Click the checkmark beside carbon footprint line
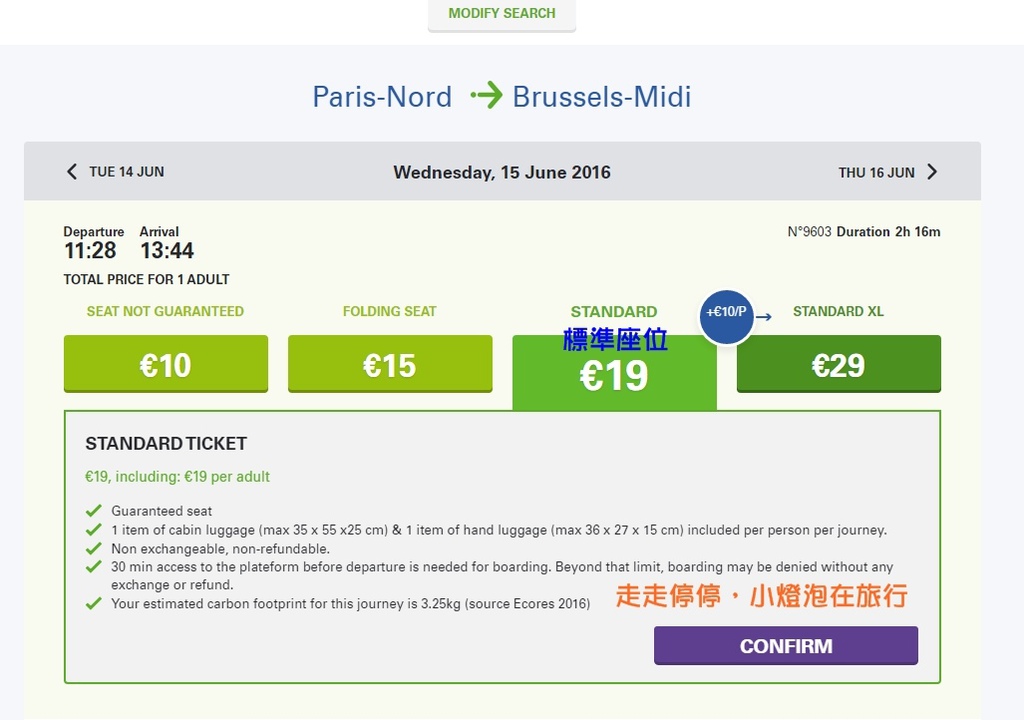 93,603
